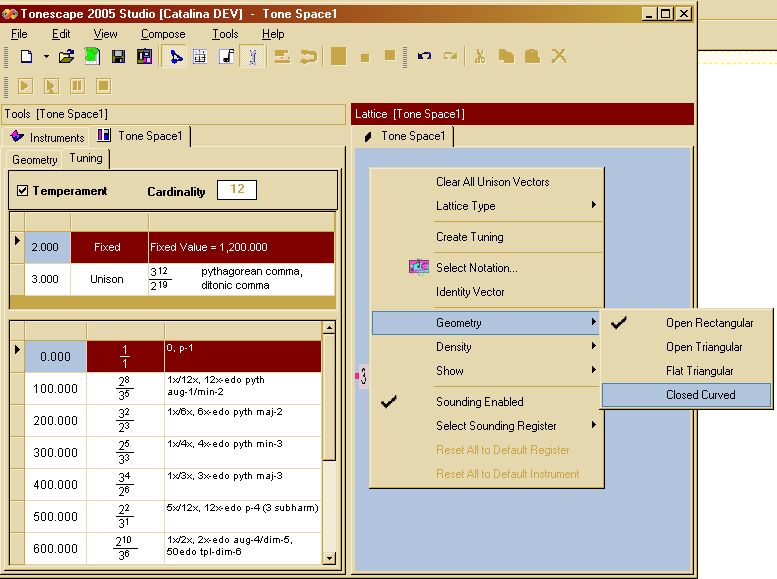Click the music note toolbar icon

[226, 57]
